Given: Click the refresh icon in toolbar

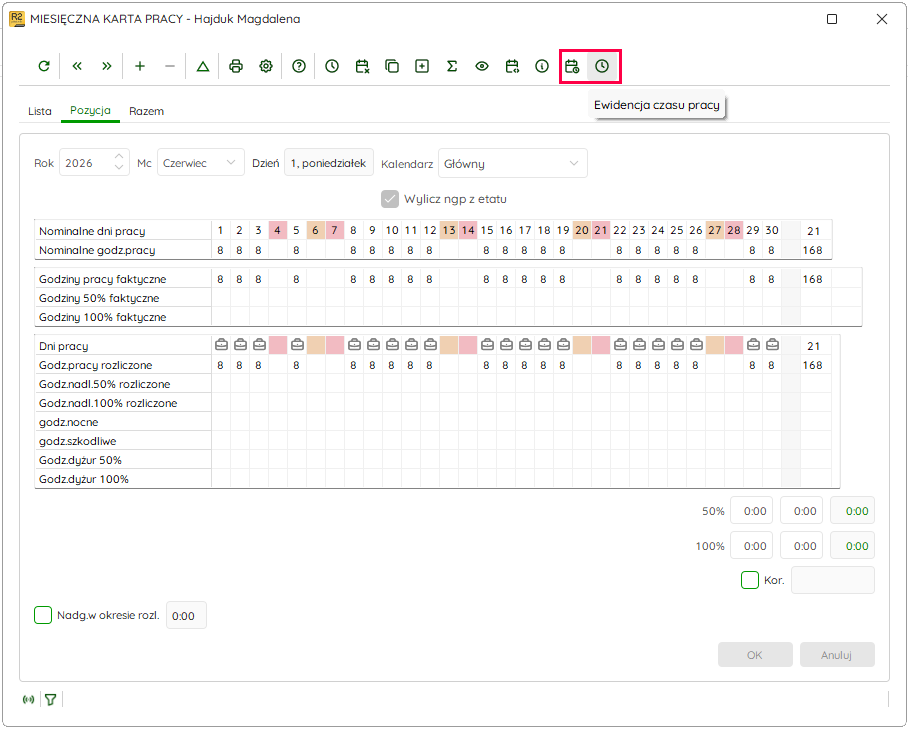Looking at the screenshot, I should [x=44, y=66].
